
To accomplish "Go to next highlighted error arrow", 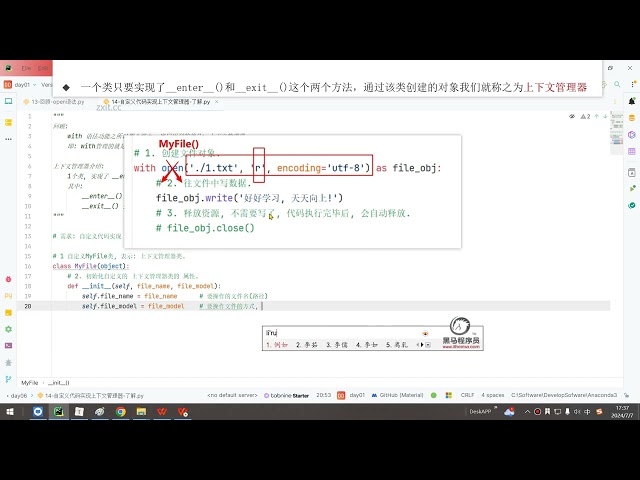I will 605,117.
